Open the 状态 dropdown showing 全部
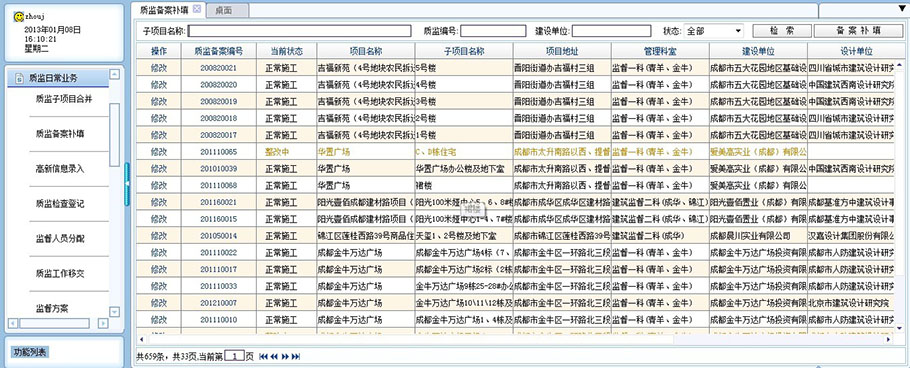The height and width of the screenshot is (368, 910). tap(713, 31)
